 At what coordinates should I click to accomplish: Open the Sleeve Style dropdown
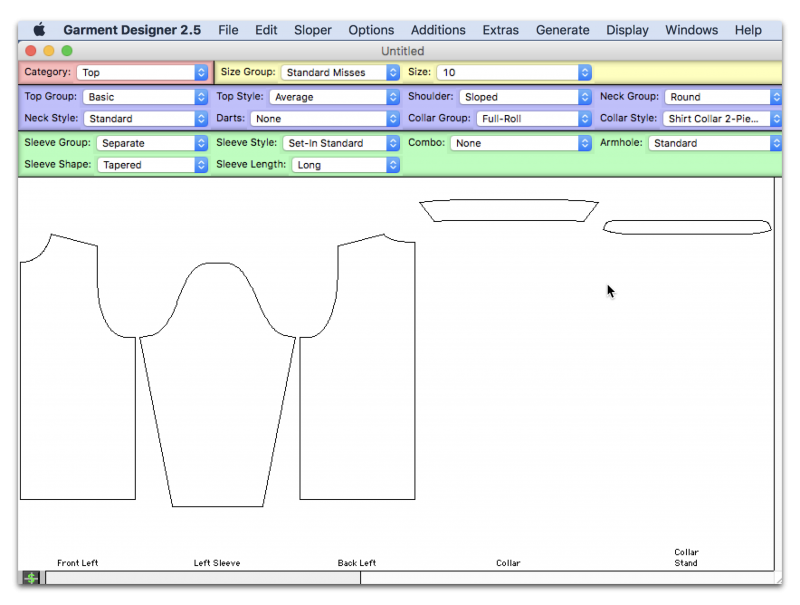click(x=341, y=143)
